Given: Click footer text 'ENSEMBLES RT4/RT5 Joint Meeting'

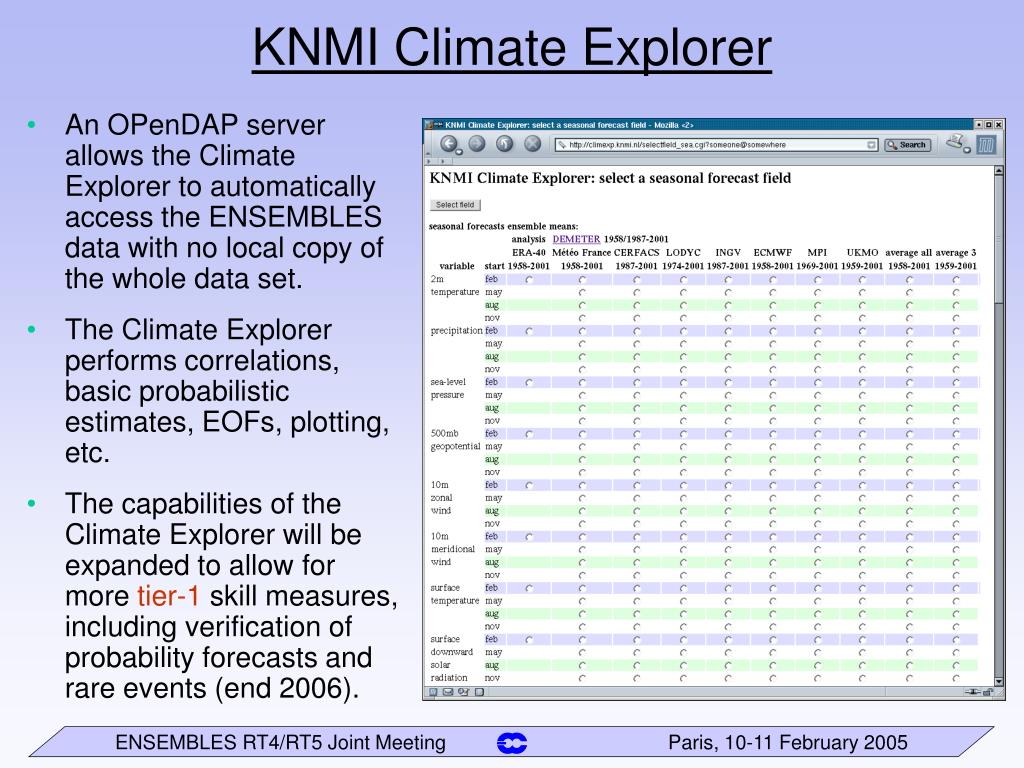Looking at the screenshot, I should [x=280, y=743].
